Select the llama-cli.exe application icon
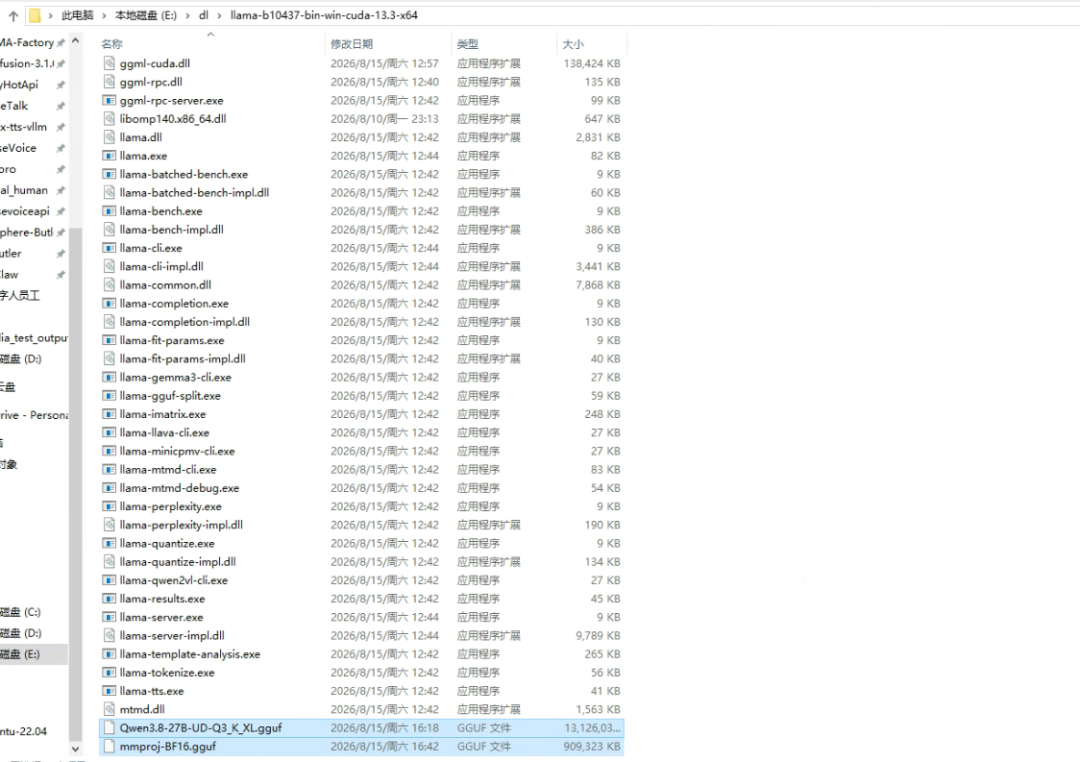Viewport: 1080px width, 762px height. 109,248
